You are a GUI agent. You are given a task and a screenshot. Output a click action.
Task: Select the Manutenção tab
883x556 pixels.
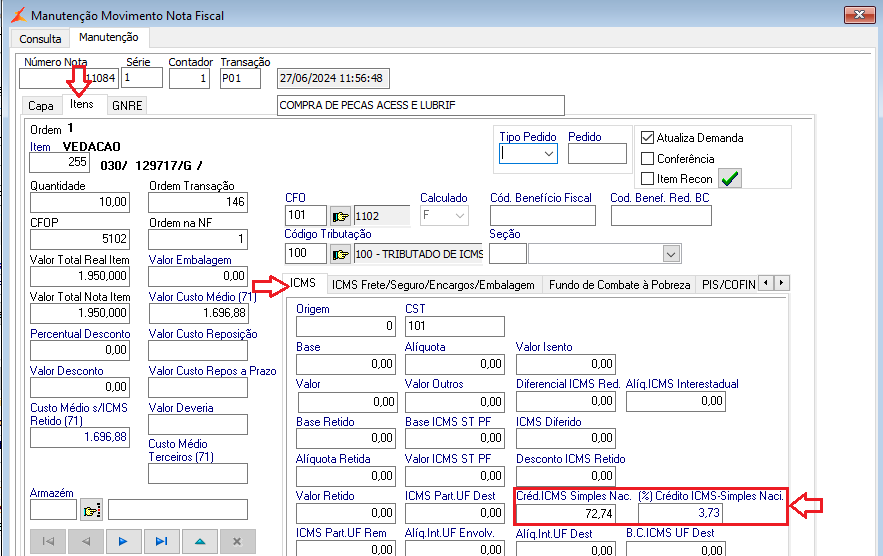(109, 37)
